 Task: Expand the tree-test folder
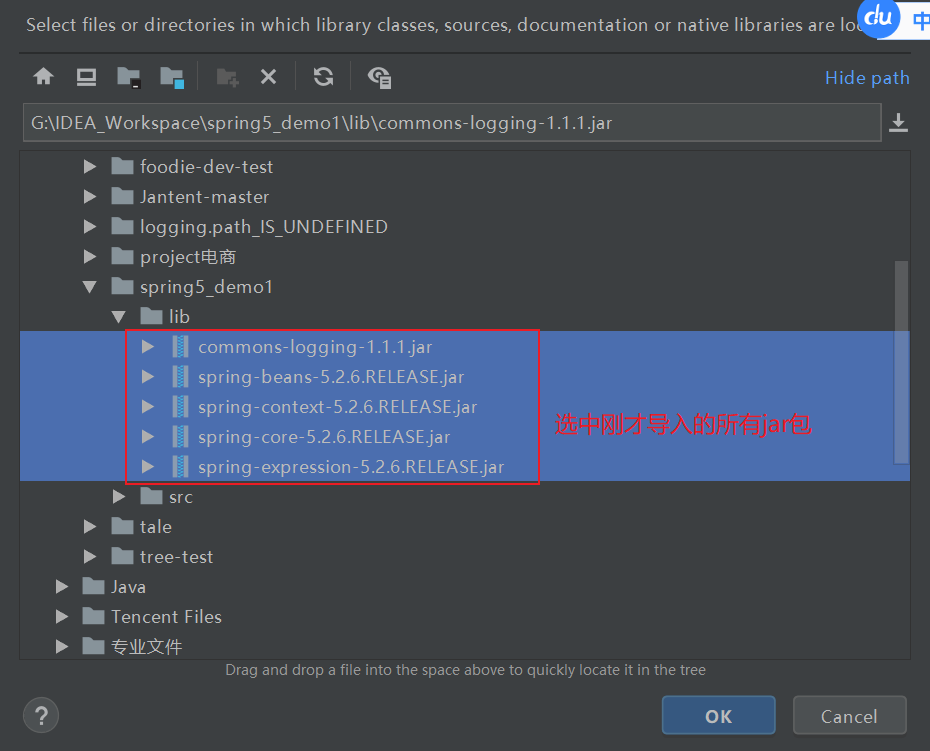click(90, 556)
